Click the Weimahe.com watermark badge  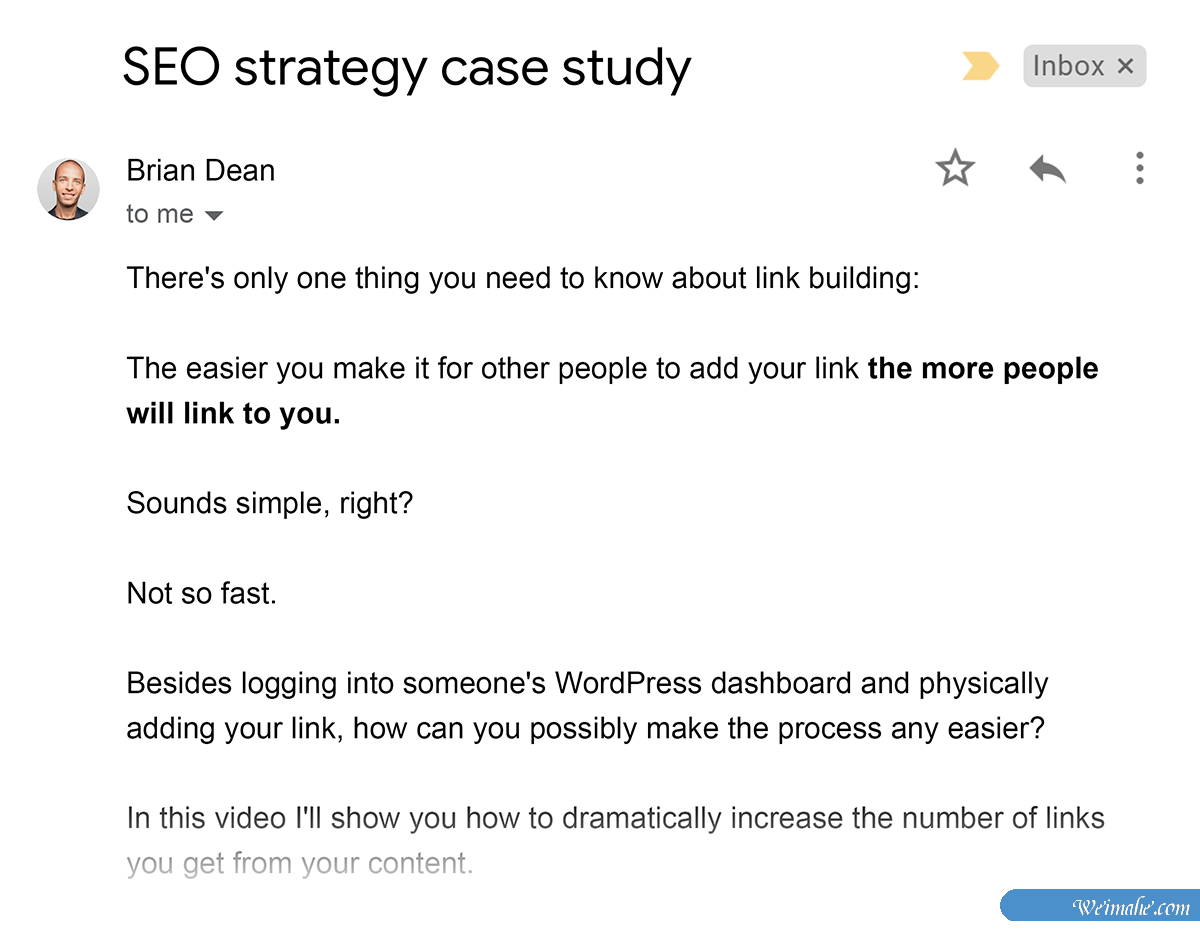pos(1099,906)
